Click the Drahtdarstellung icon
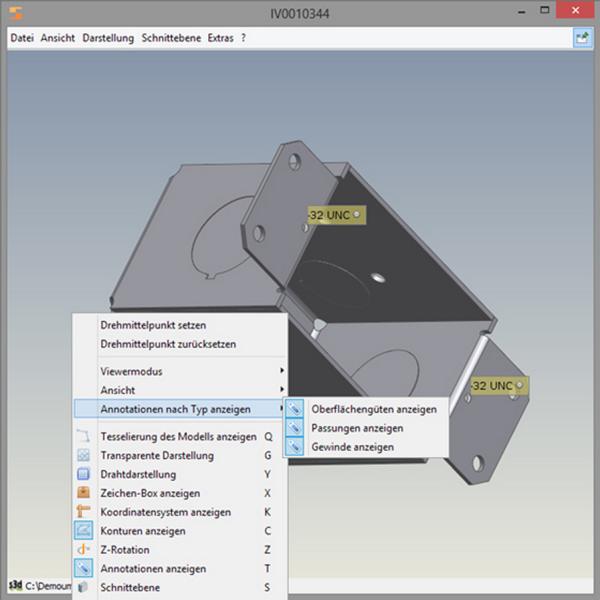Viewport: 600px width, 600px height. [x=83, y=474]
